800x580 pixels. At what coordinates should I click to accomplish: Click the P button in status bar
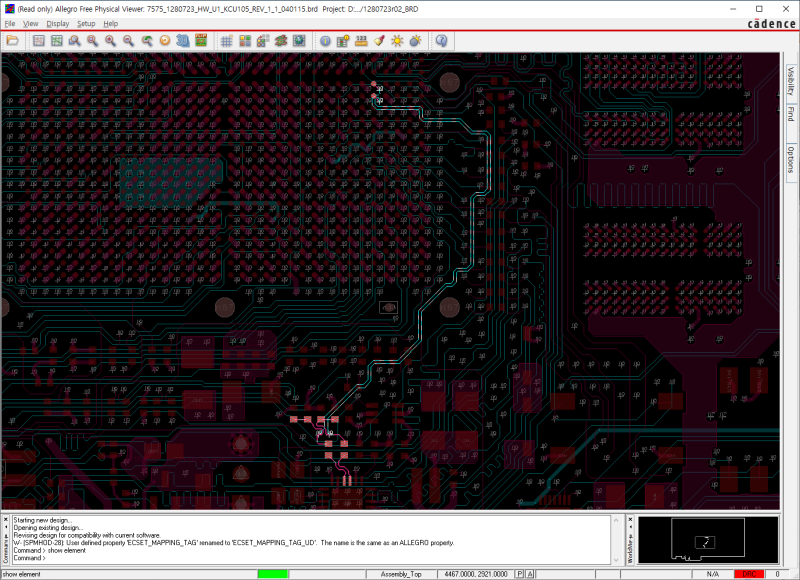pyautogui.click(x=520, y=574)
